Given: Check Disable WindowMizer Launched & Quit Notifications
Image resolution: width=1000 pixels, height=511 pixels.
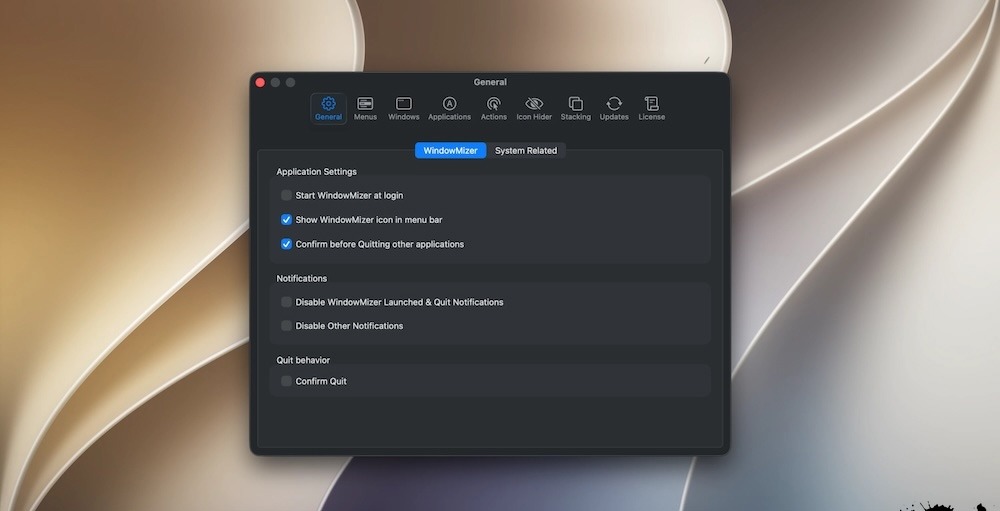Looking at the screenshot, I should click(286, 302).
